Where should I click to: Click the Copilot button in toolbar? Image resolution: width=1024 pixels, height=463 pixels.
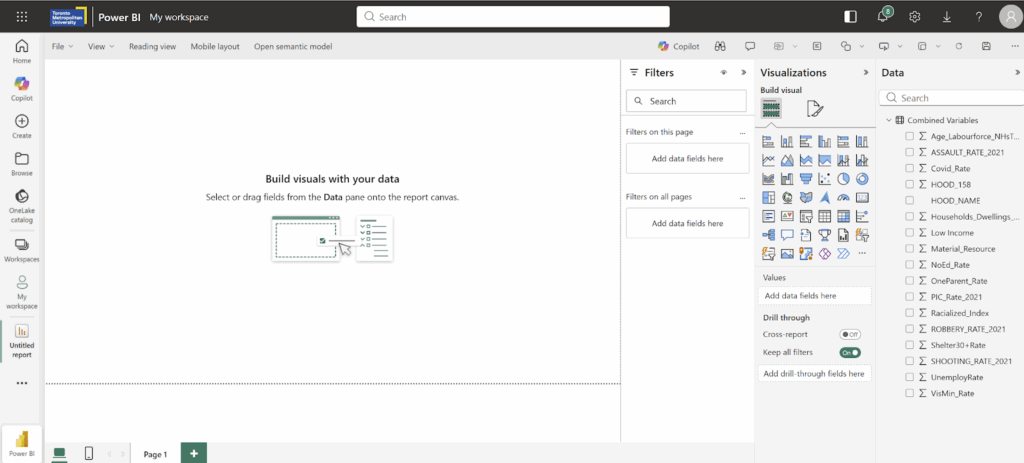coord(678,46)
